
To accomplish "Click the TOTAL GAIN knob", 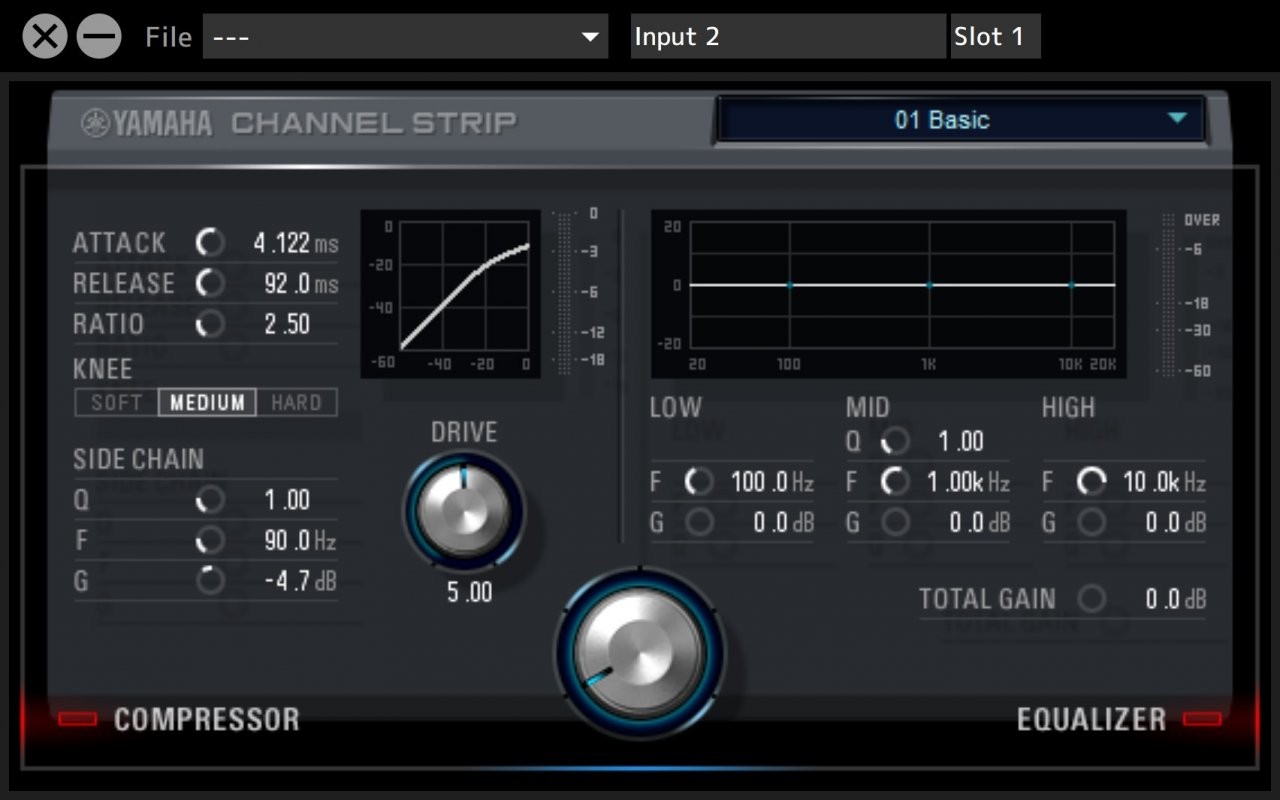I will pos(1091,599).
